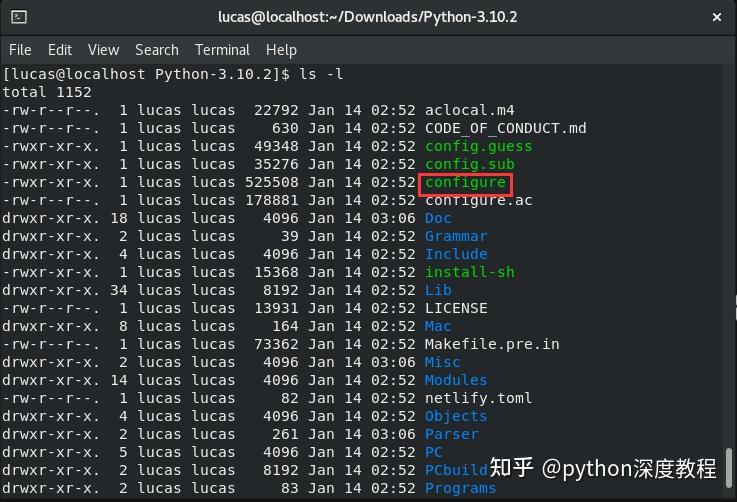Open the File menu

click(20, 50)
